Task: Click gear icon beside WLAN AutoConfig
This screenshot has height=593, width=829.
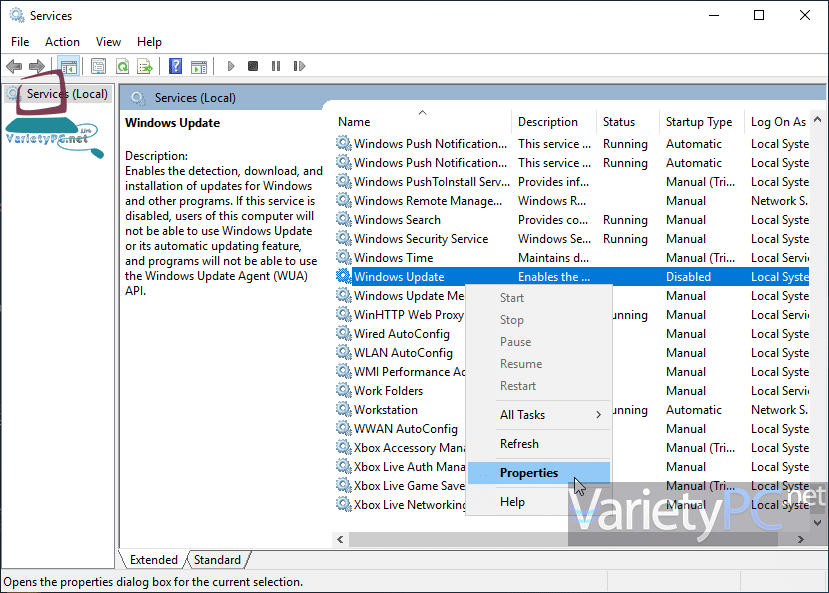Action: pos(344,353)
